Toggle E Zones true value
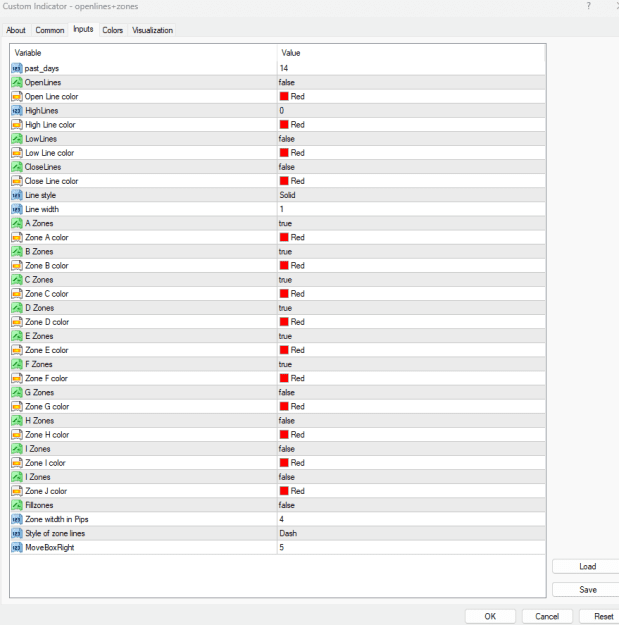This screenshot has height=625, width=619. tap(411, 336)
